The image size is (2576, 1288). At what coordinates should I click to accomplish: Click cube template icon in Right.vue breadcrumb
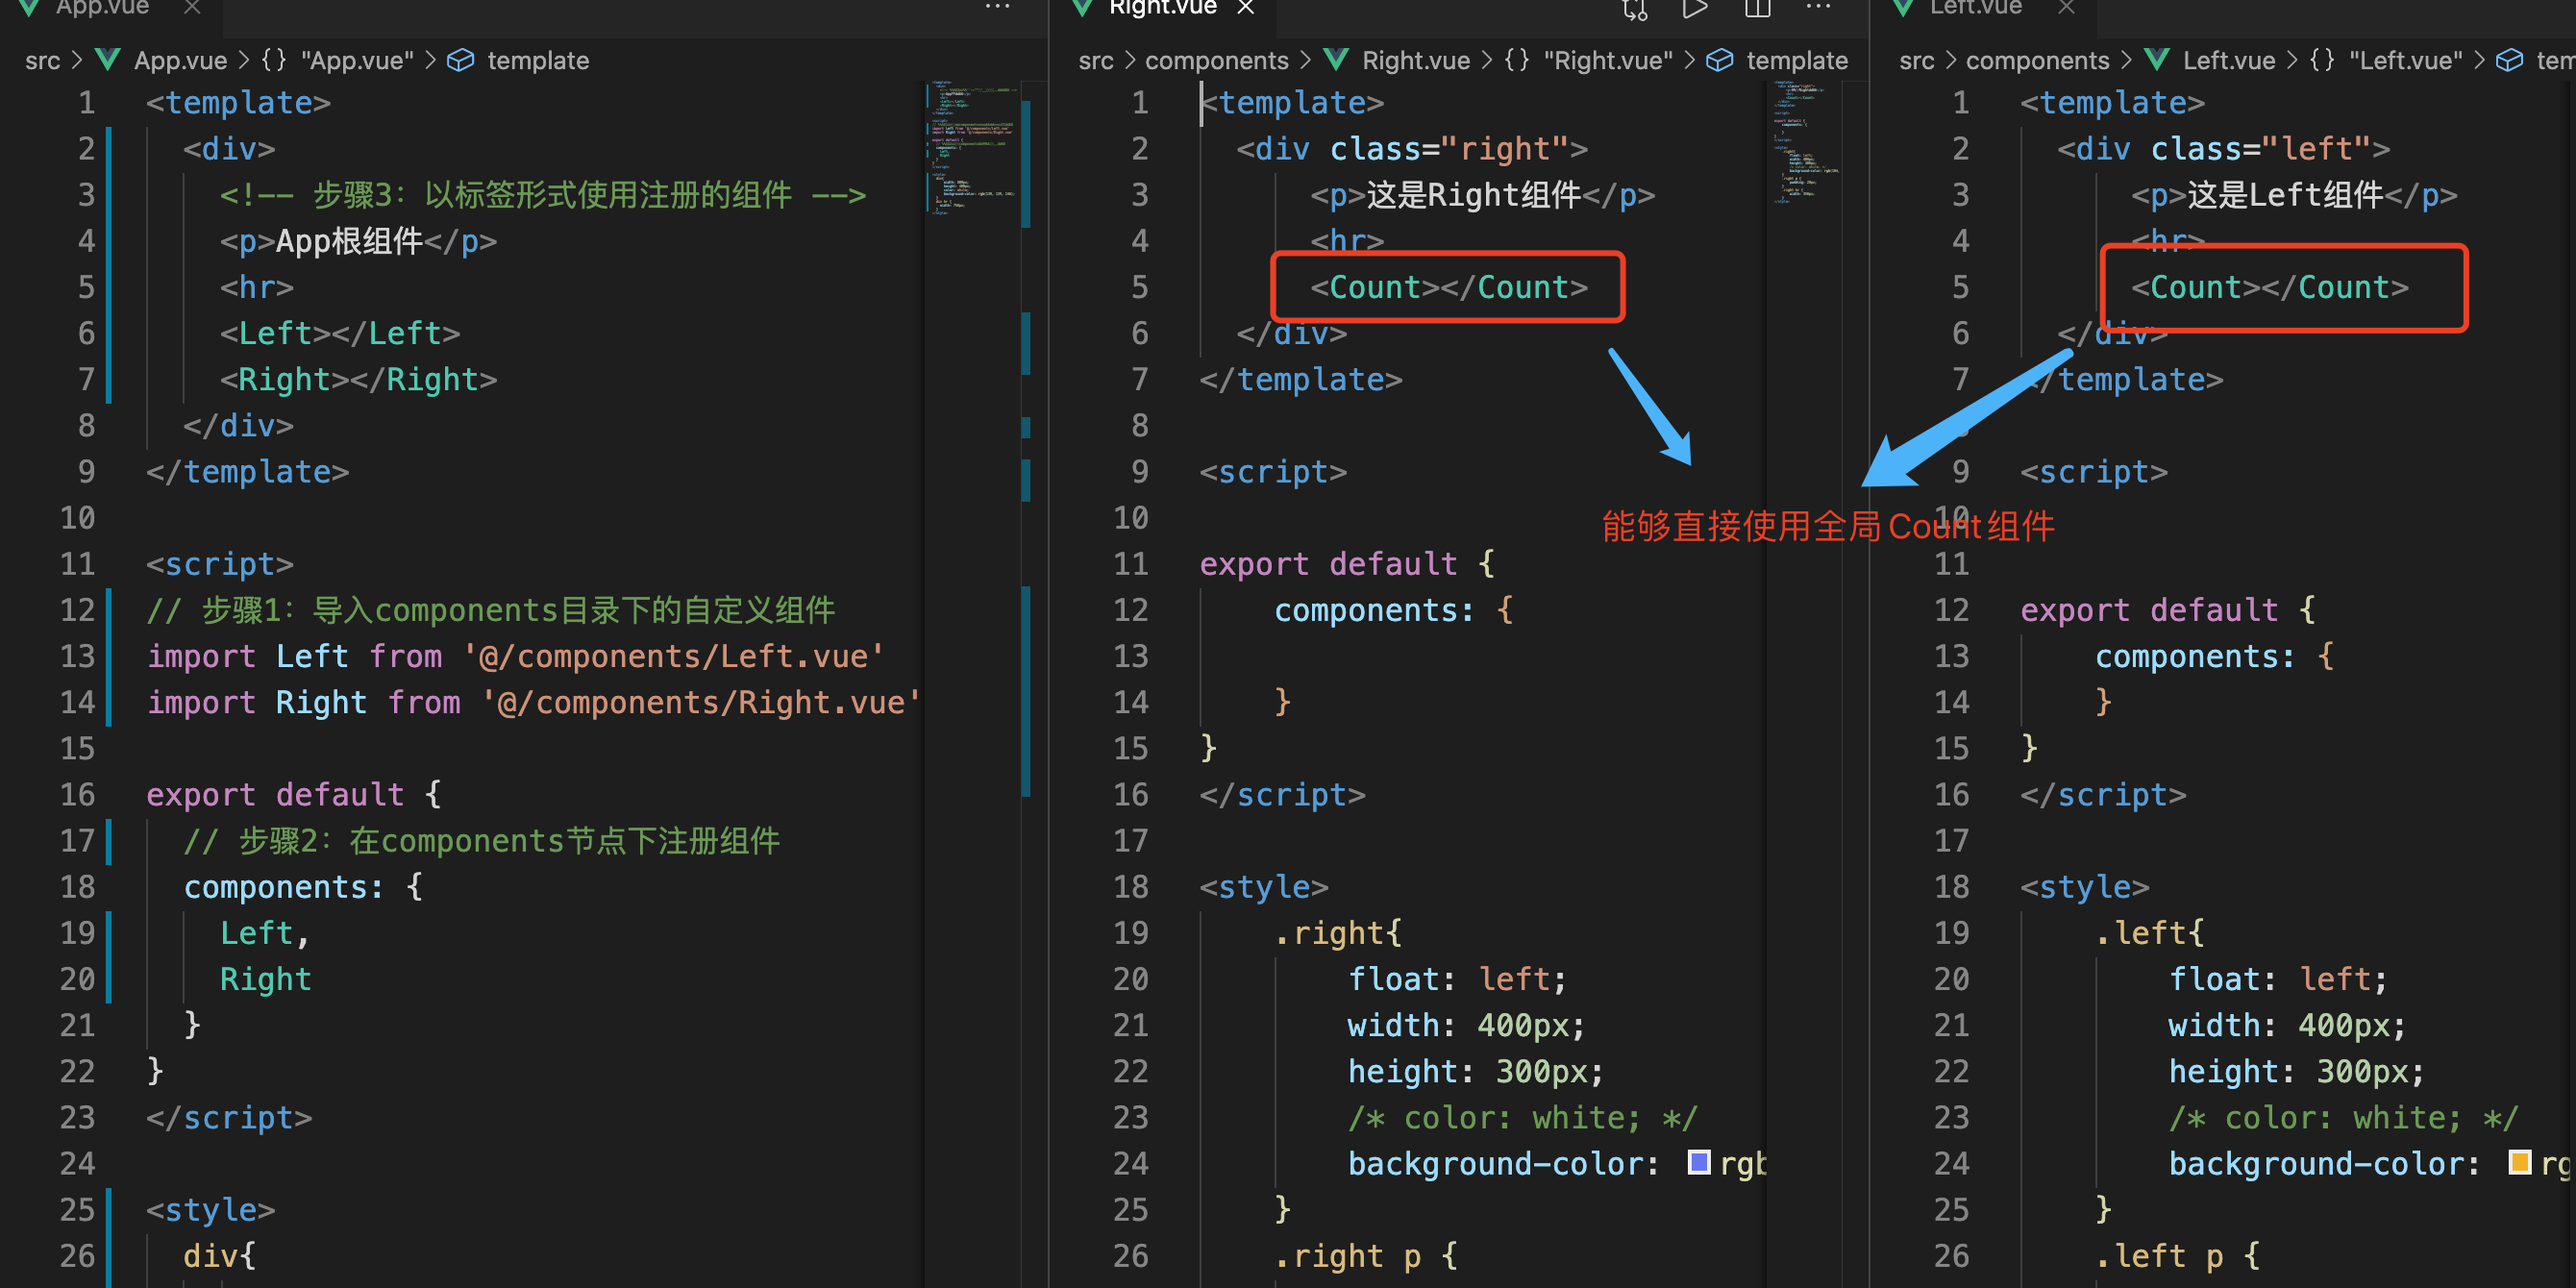(1719, 61)
